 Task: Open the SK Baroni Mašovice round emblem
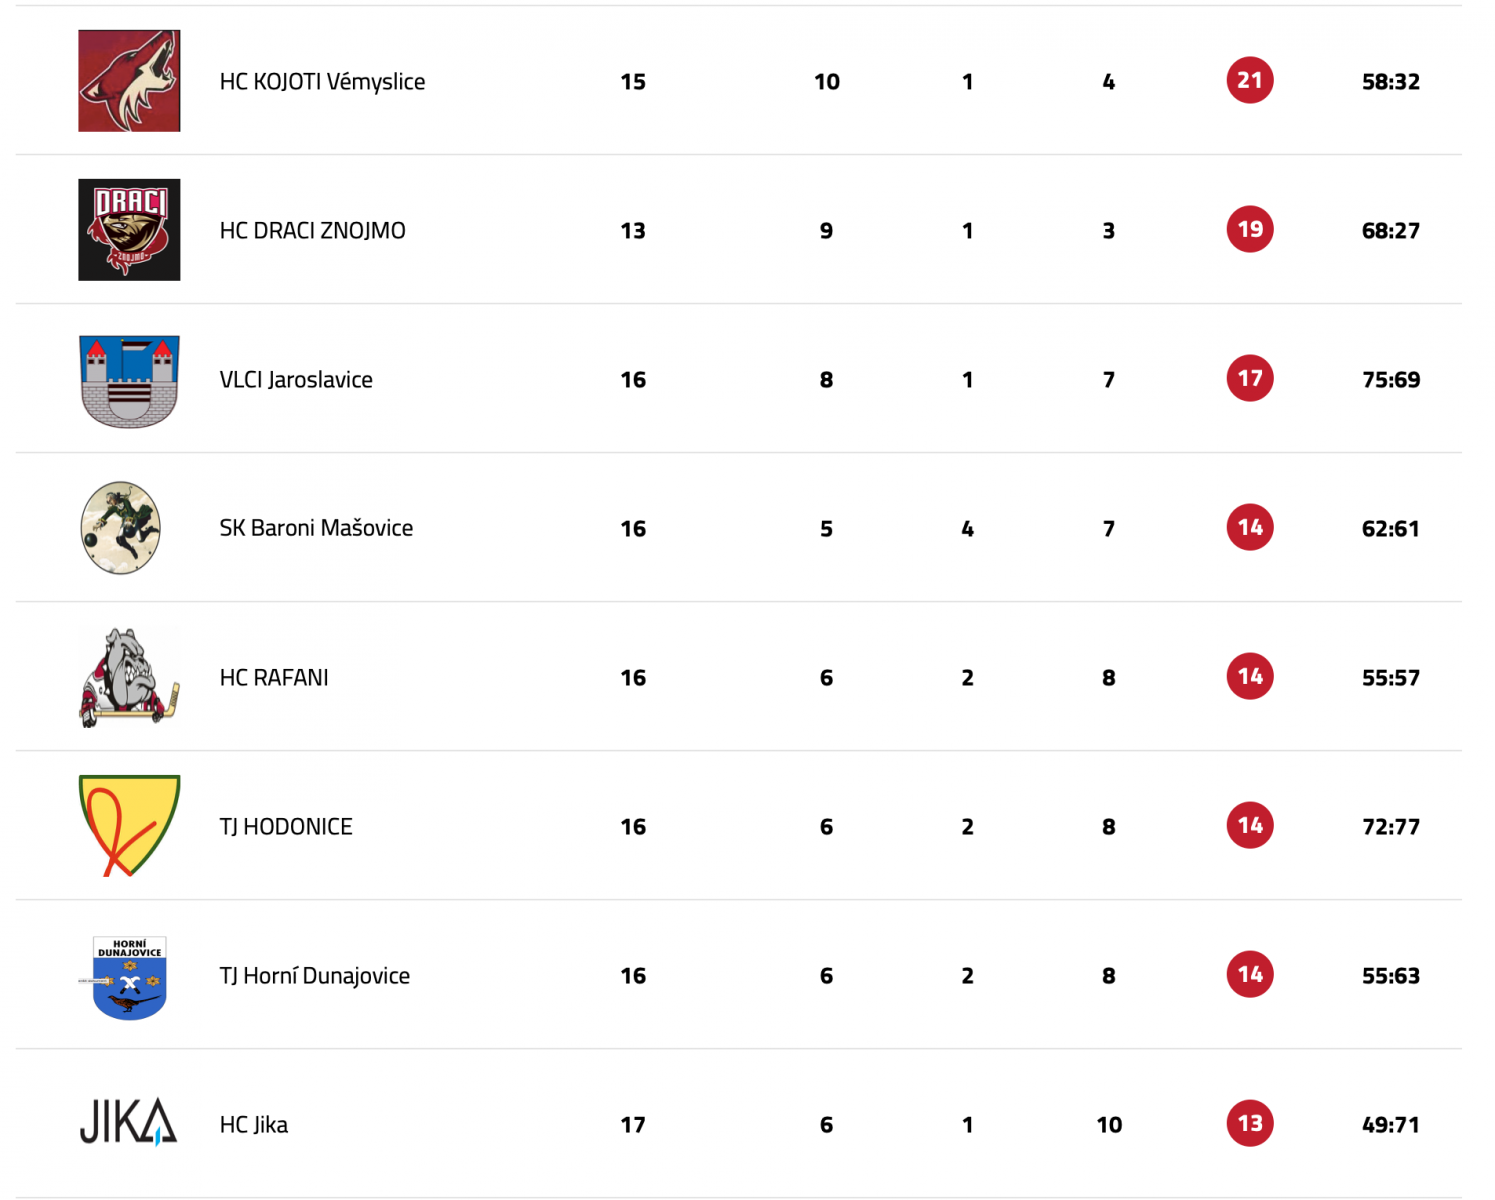coord(121,528)
